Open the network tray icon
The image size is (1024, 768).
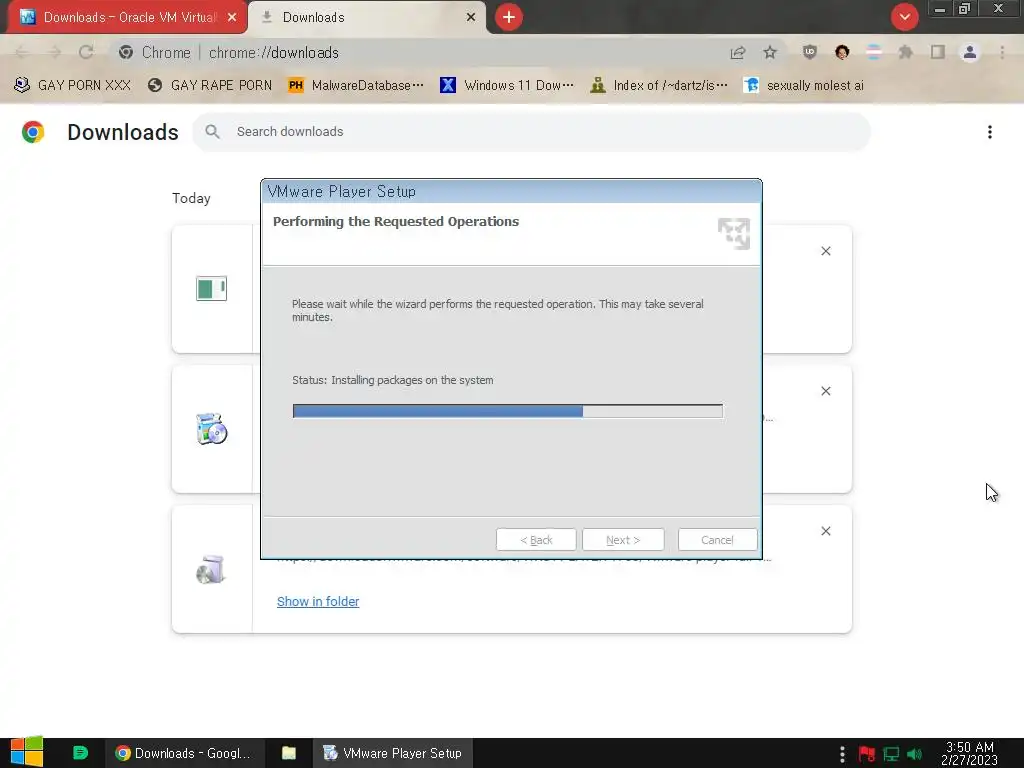tap(891, 754)
